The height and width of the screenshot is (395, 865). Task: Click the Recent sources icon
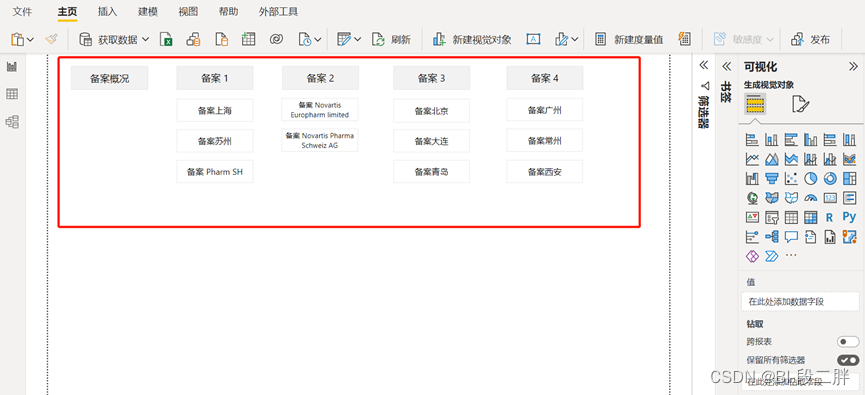305,39
